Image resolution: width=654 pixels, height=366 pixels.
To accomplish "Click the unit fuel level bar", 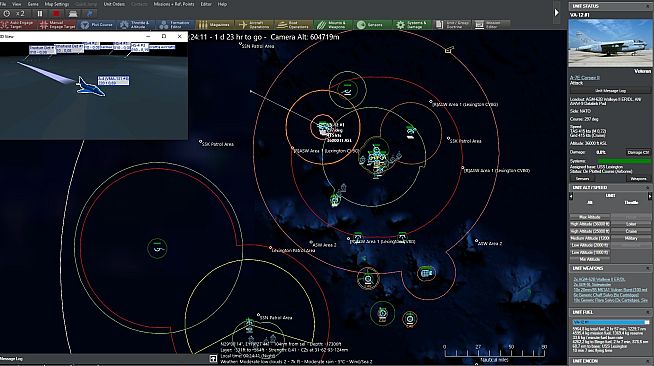I will [610, 322].
